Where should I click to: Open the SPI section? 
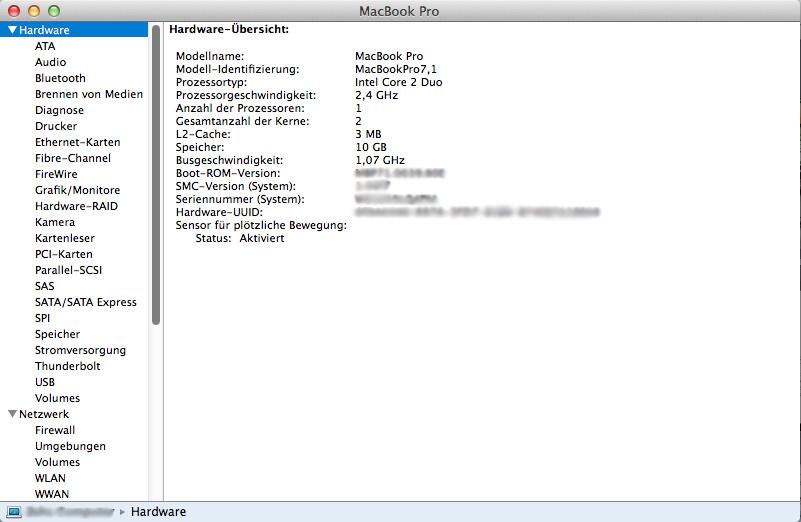pyautogui.click(x=42, y=318)
